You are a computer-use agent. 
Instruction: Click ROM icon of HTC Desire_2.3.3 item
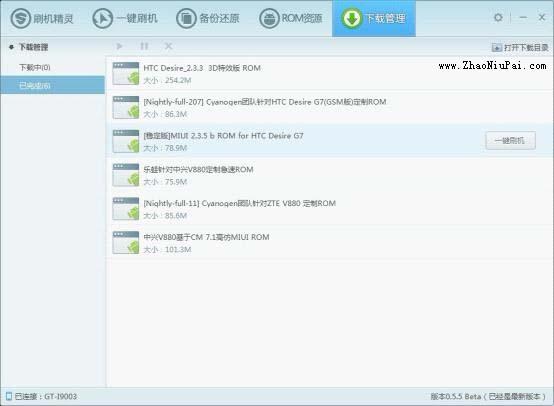[x=125, y=73]
